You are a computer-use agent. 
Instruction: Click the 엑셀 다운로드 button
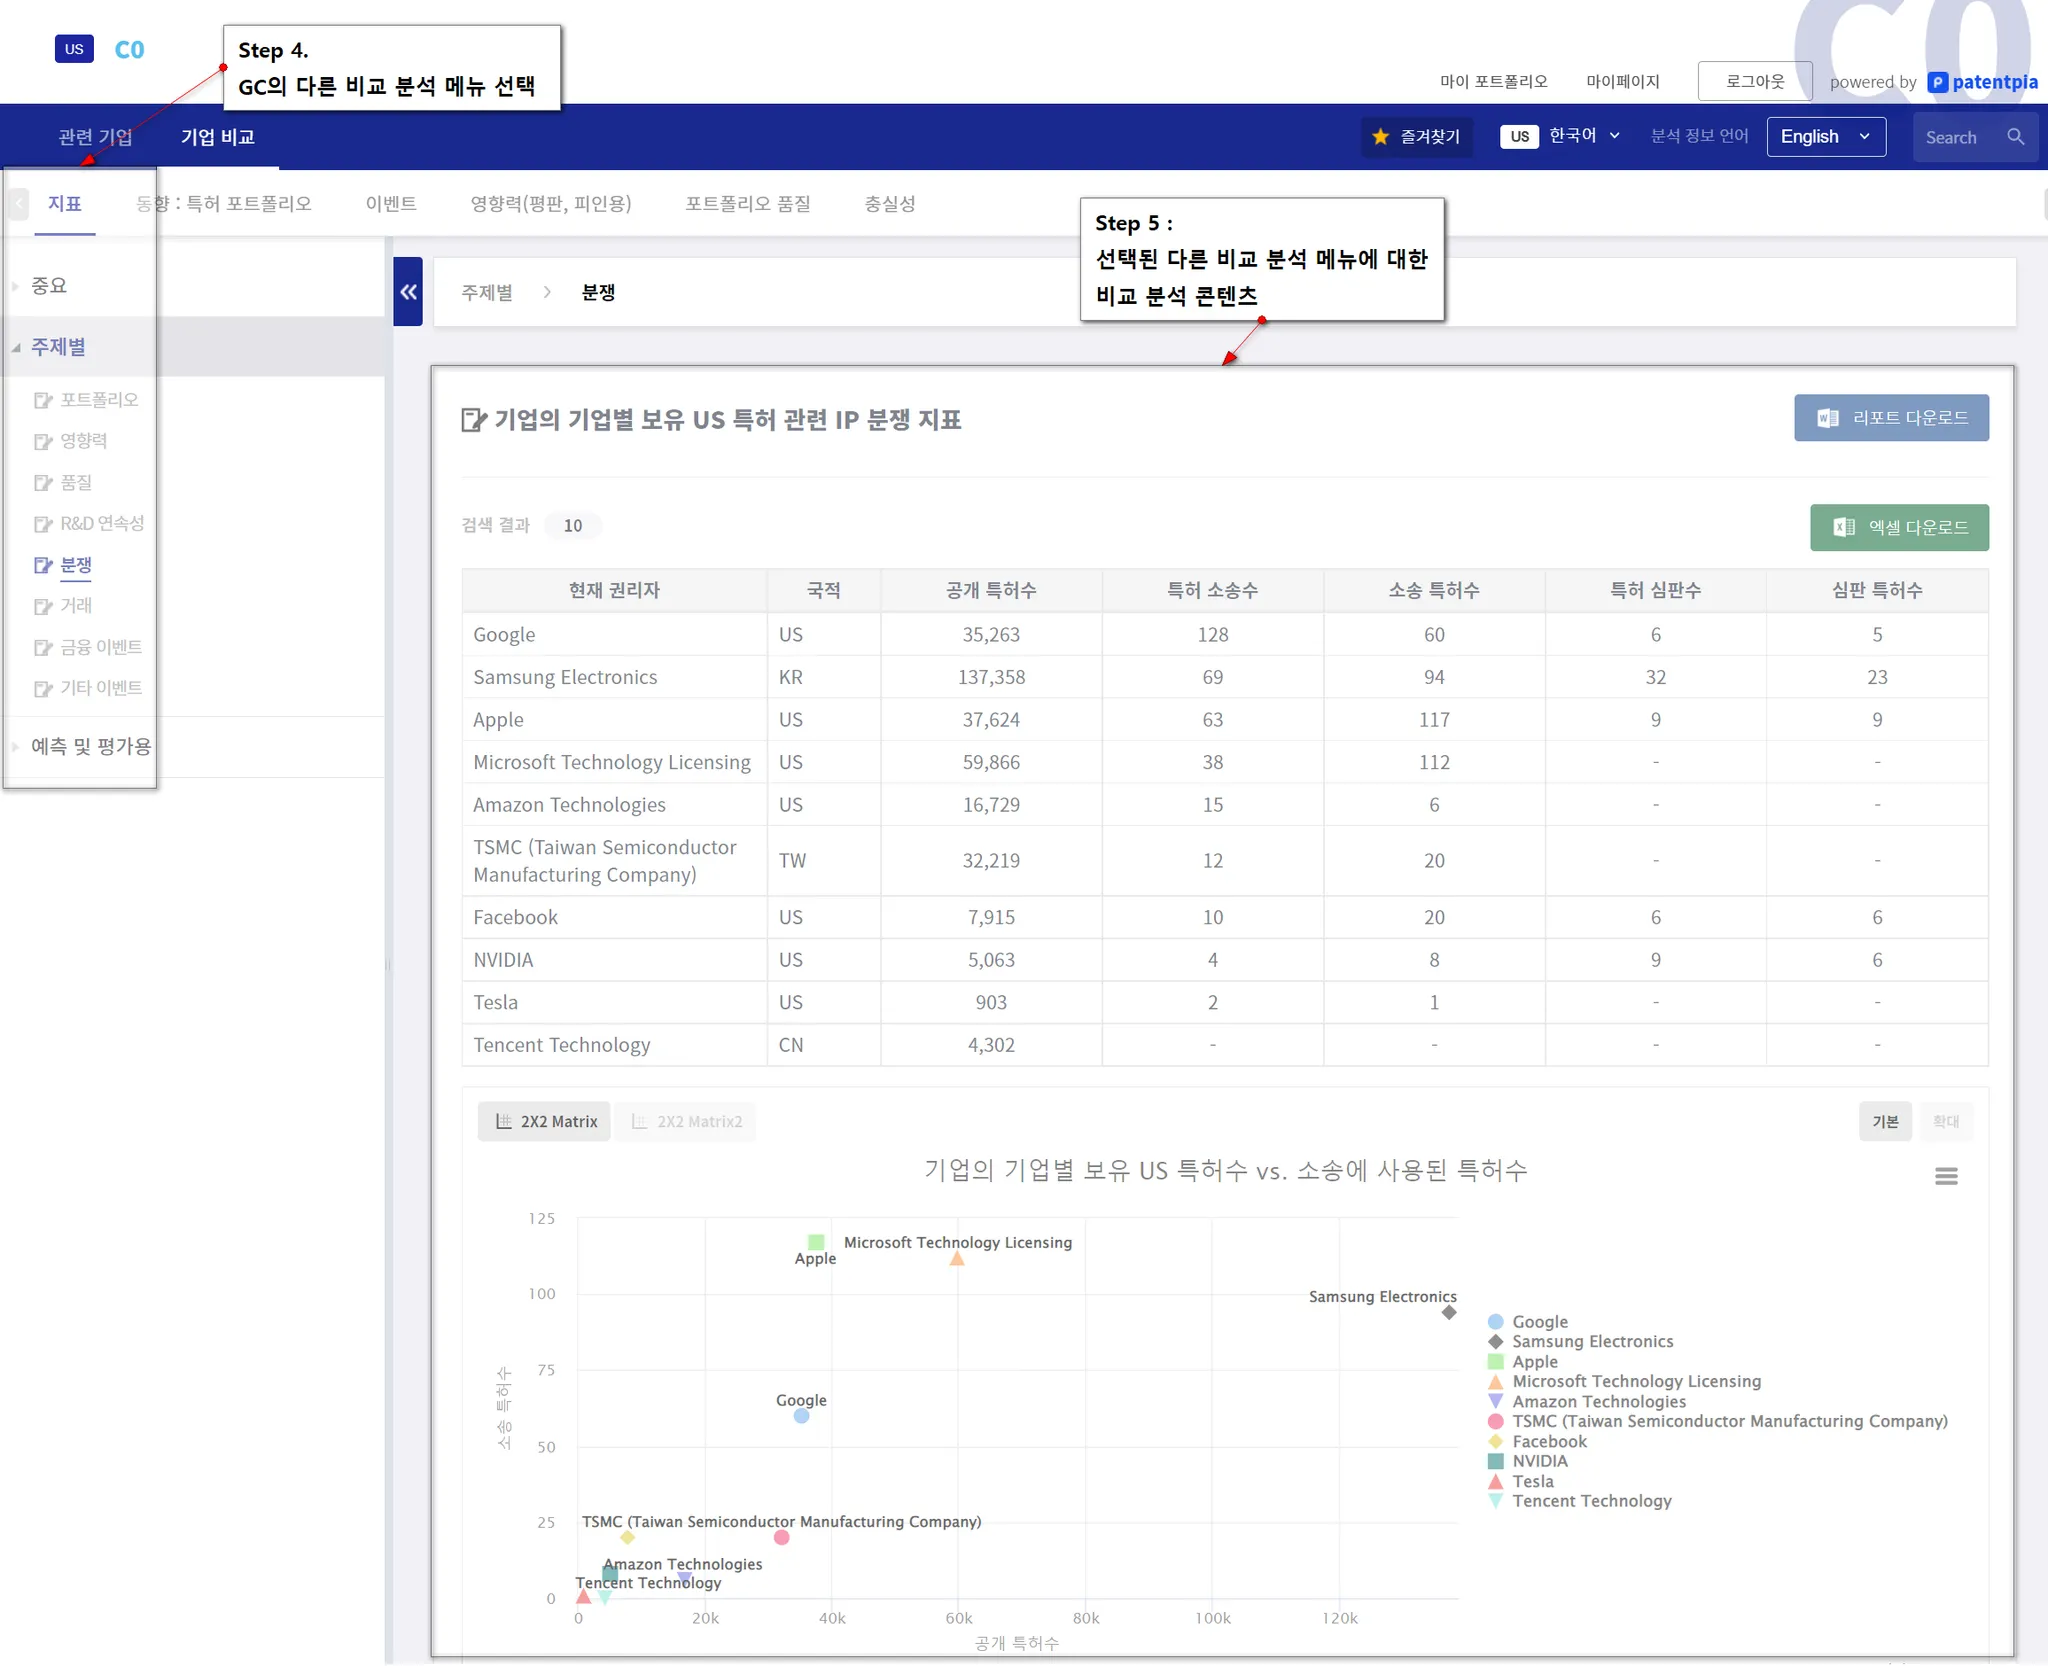tap(1898, 527)
